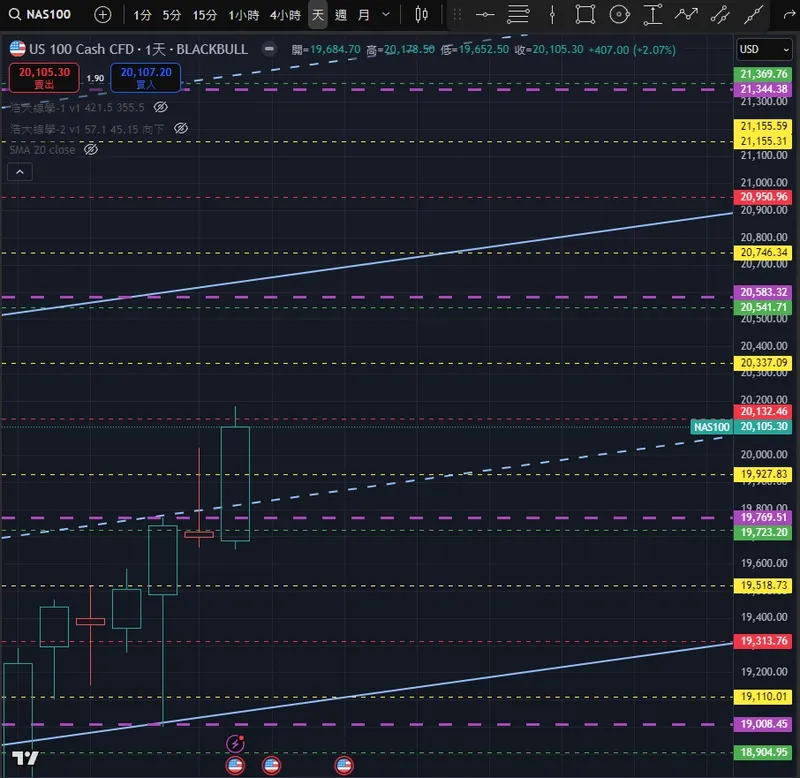Select the trend line drawing tool

(x=754, y=14)
